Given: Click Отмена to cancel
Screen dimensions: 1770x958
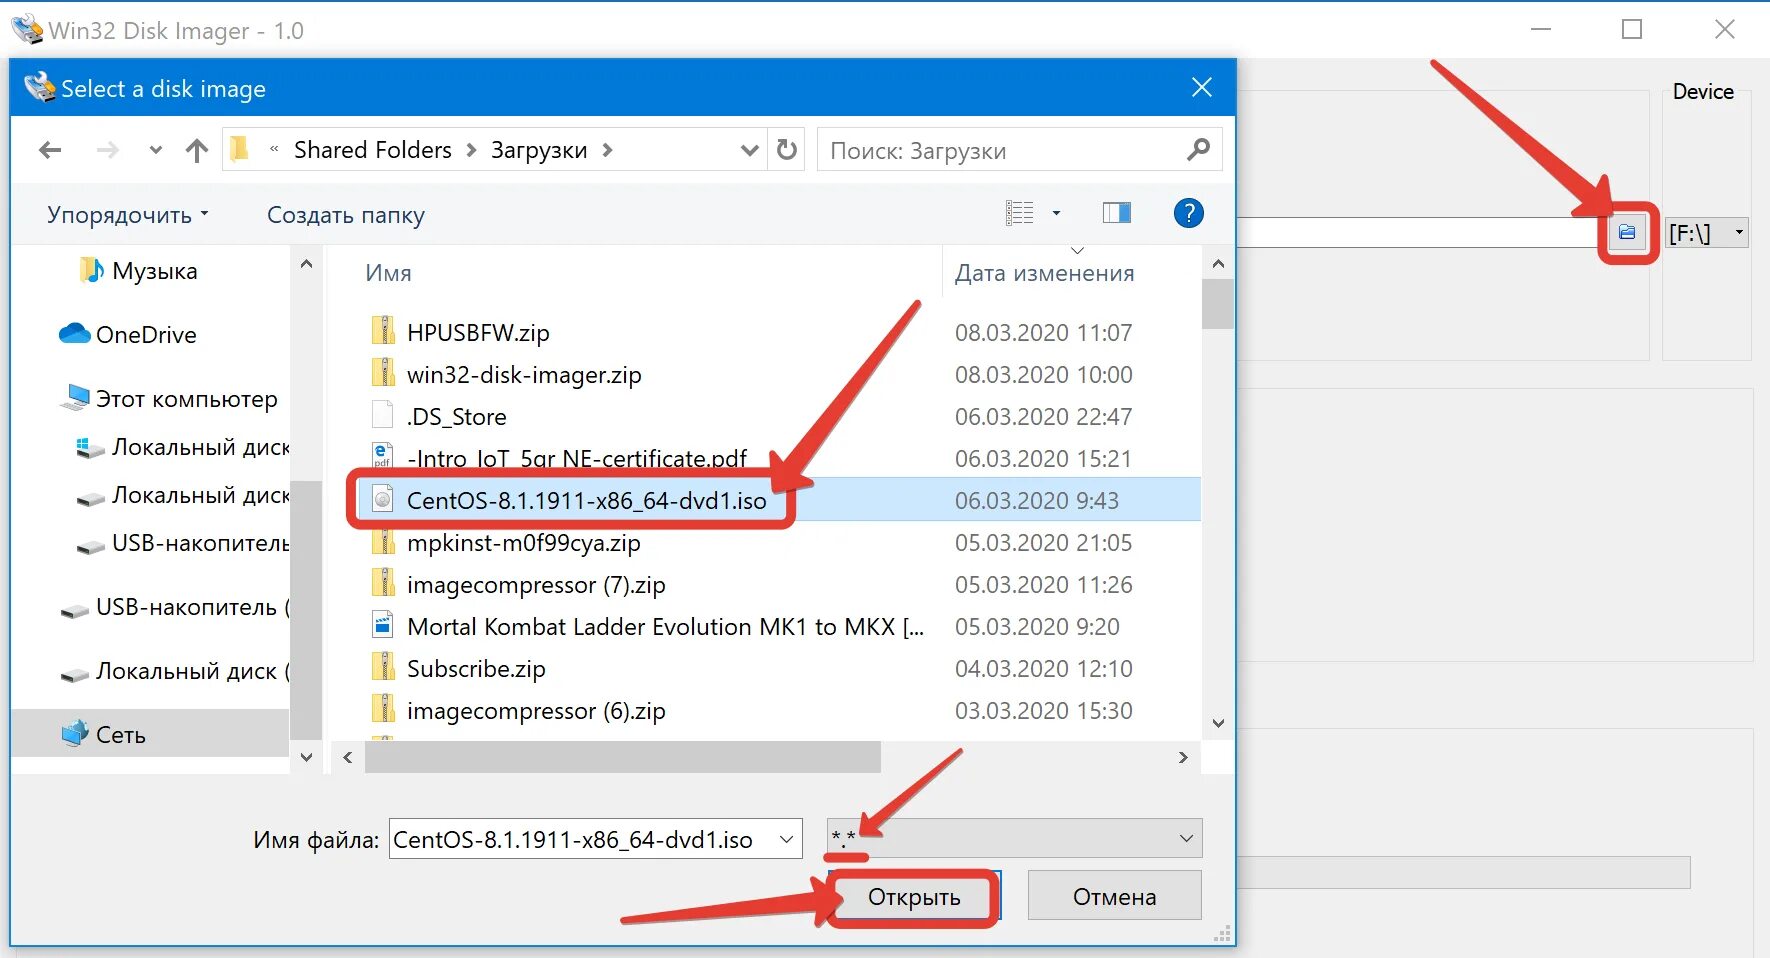Looking at the screenshot, I should 1114,896.
